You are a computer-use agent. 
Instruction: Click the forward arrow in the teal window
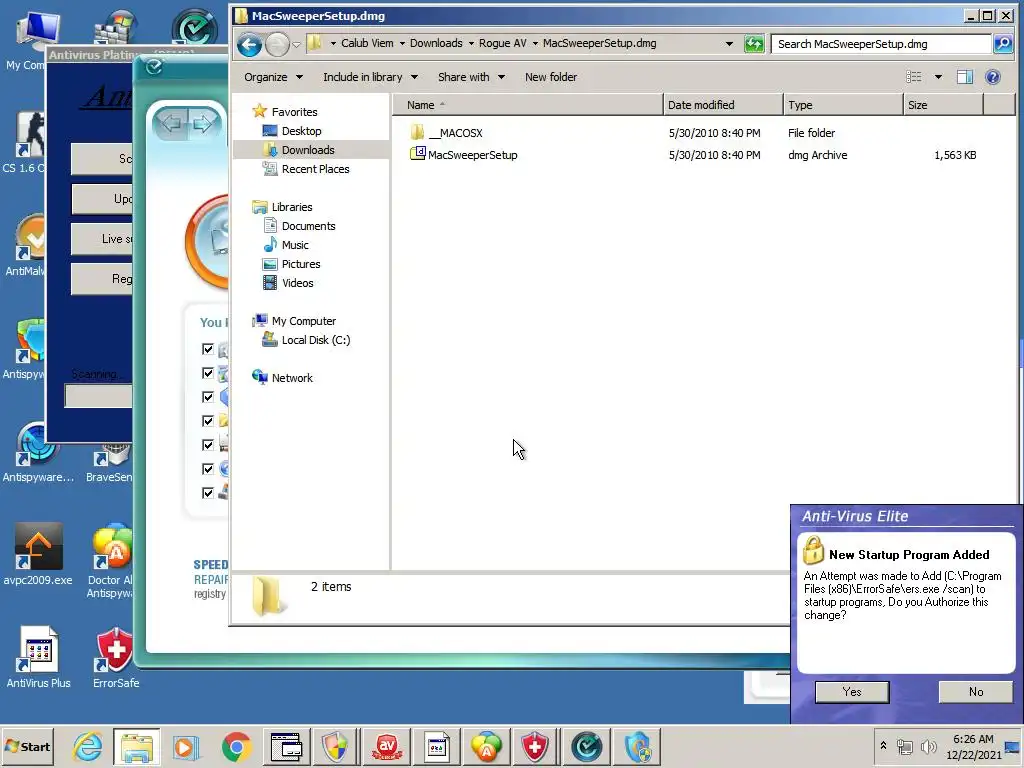pos(203,123)
